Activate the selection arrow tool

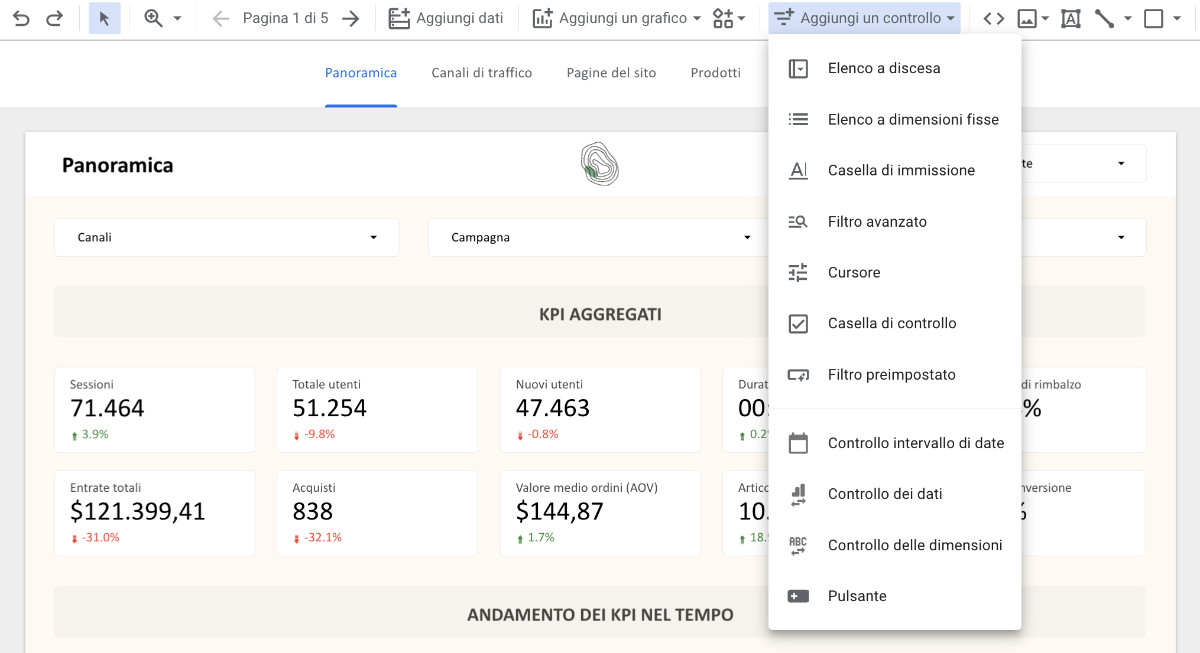pos(105,18)
